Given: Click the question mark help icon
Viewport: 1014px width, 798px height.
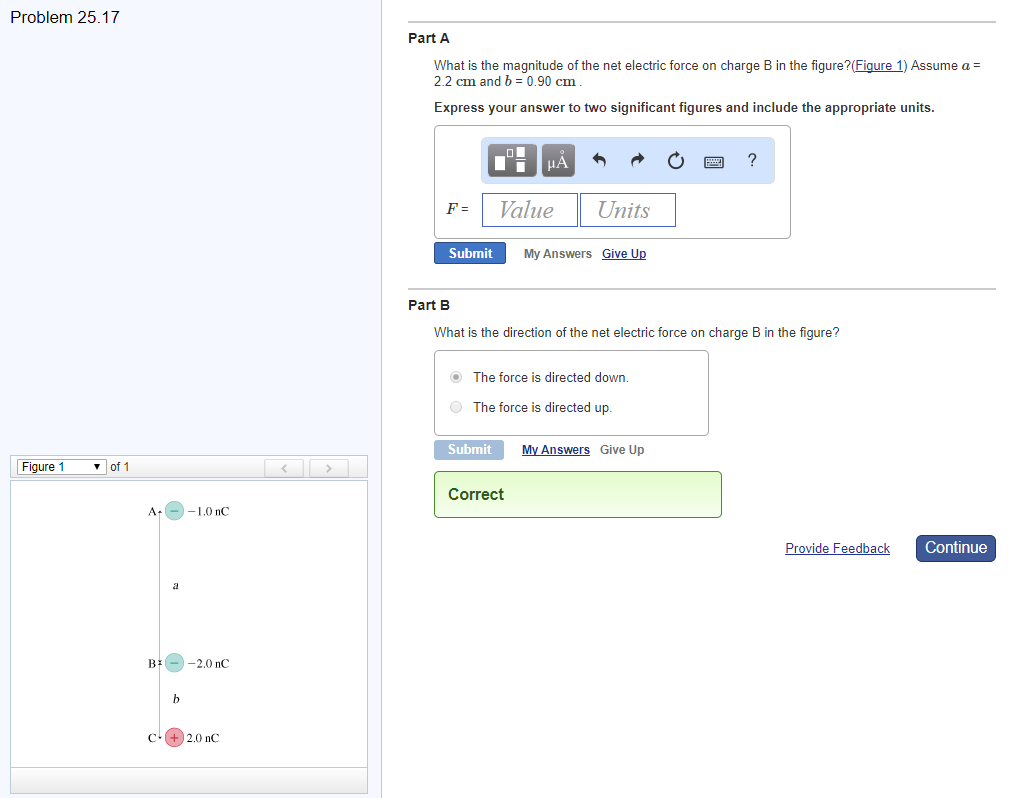Looking at the screenshot, I should coord(752,160).
